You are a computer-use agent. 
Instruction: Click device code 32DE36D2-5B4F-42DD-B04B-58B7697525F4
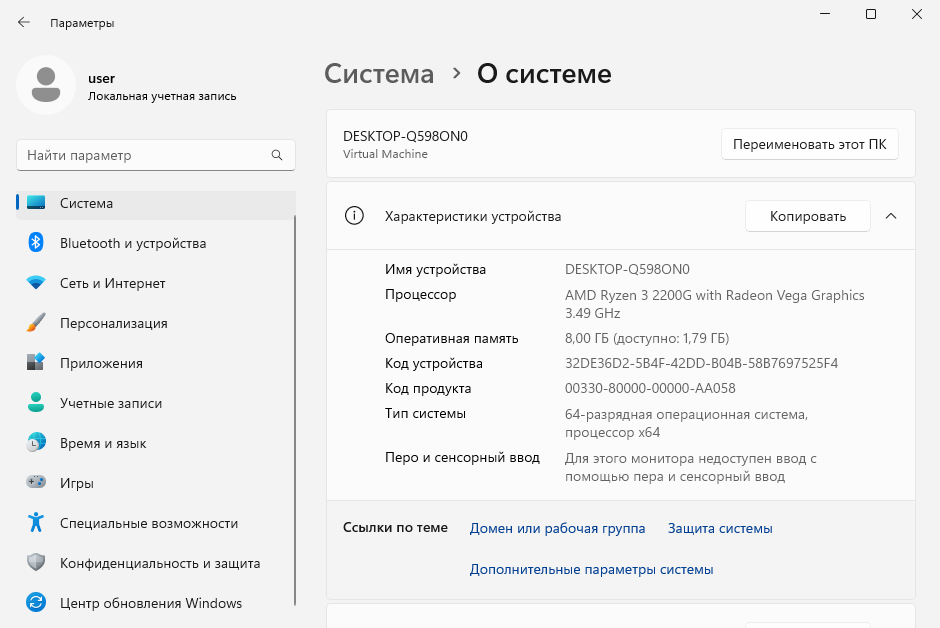click(x=701, y=364)
